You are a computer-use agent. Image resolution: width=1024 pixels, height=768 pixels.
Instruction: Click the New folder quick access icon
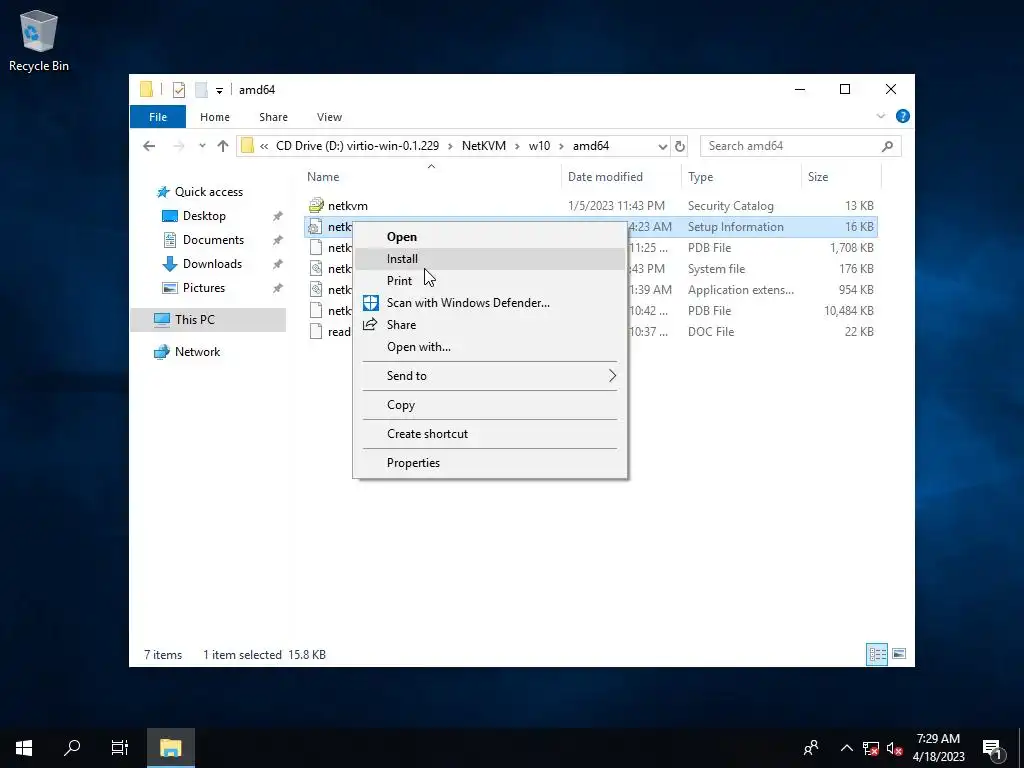(201, 90)
